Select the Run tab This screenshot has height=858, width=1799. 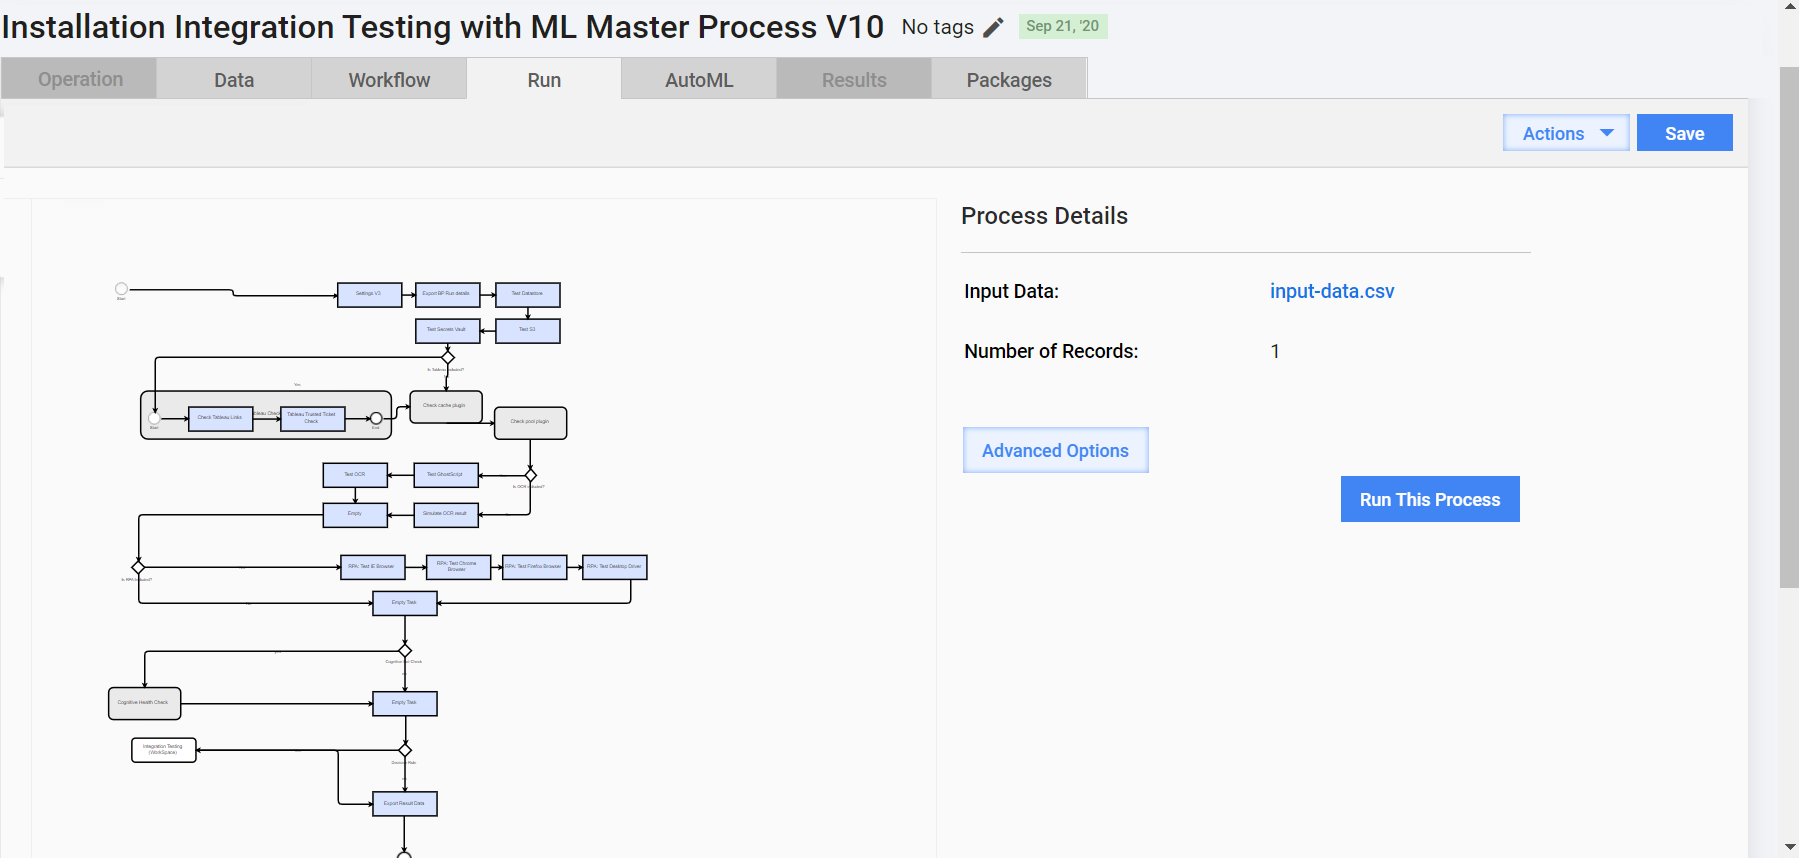click(544, 79)
